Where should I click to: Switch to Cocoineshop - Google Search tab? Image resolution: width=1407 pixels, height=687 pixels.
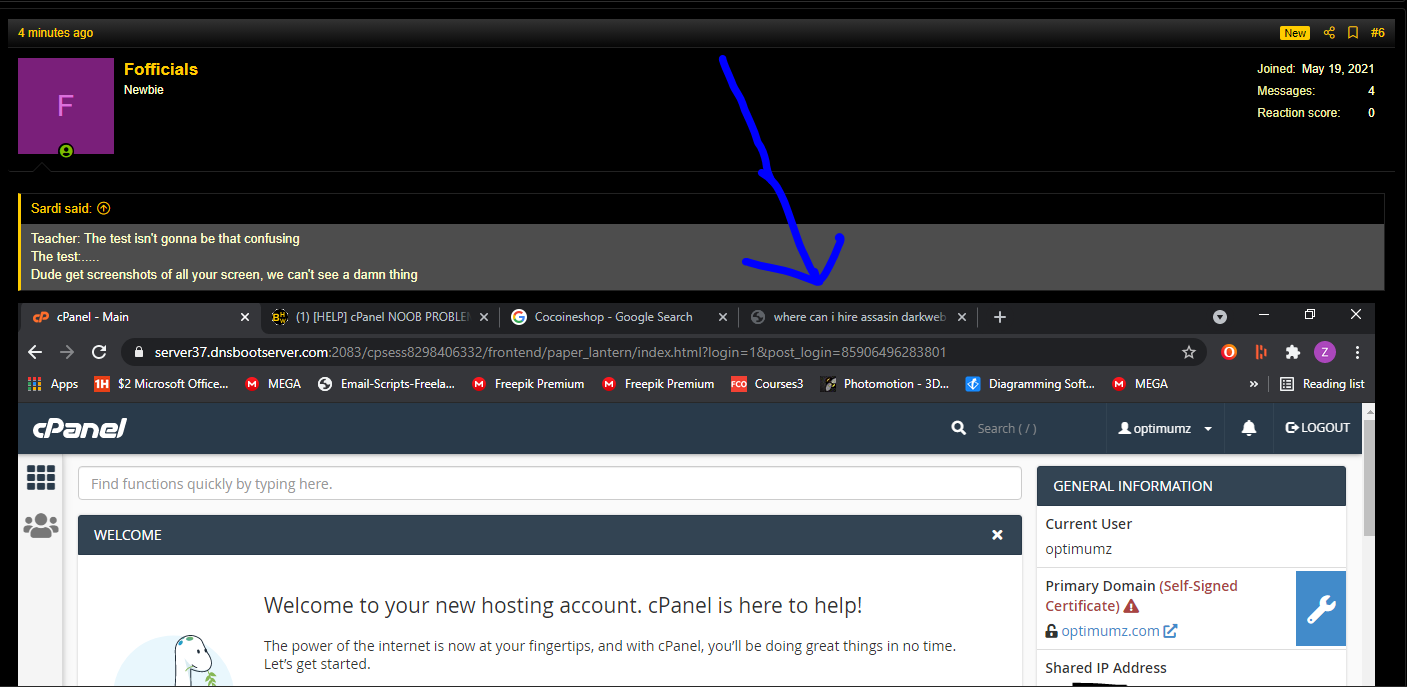point(618,317)
